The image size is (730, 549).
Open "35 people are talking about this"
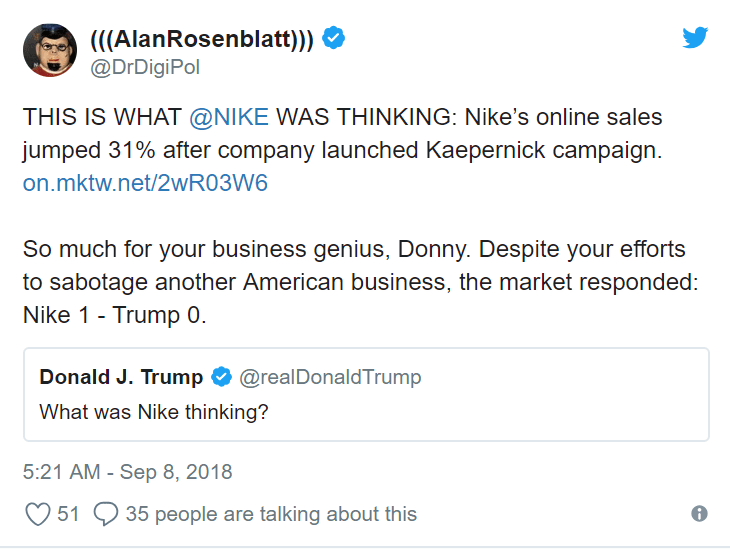point(270,514)
